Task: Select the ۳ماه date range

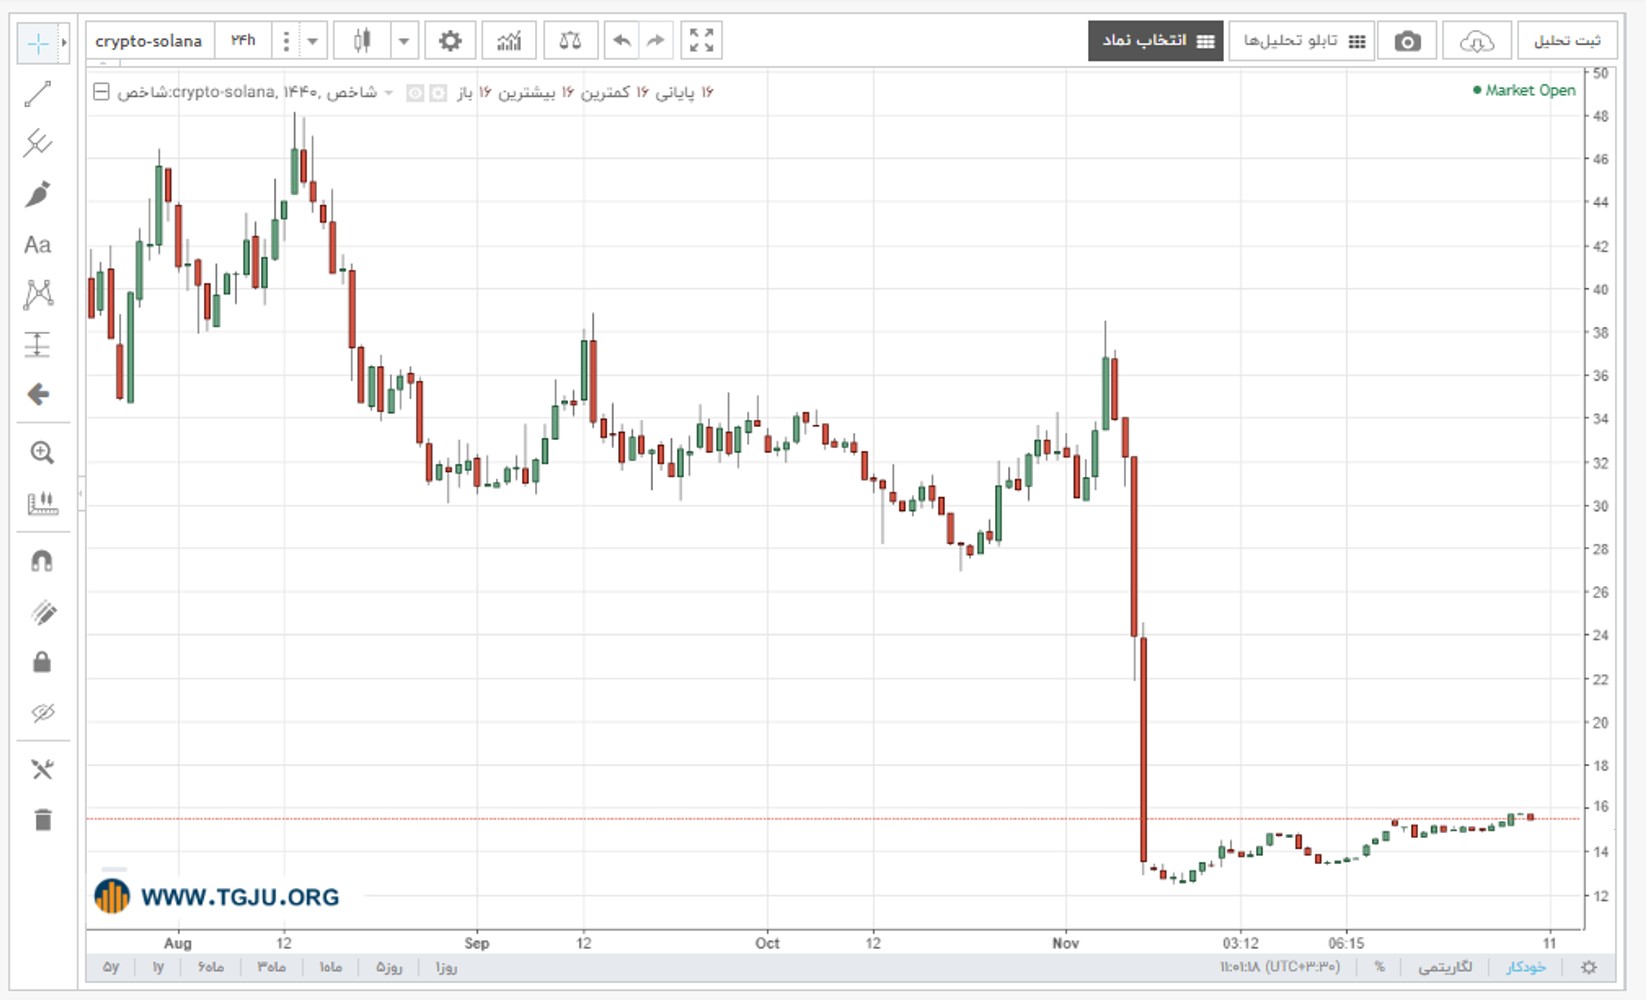Action: 272,967
